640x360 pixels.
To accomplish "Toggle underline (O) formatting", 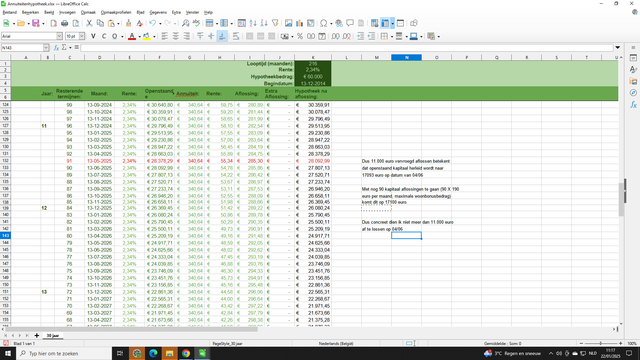I will coord(115,36).
